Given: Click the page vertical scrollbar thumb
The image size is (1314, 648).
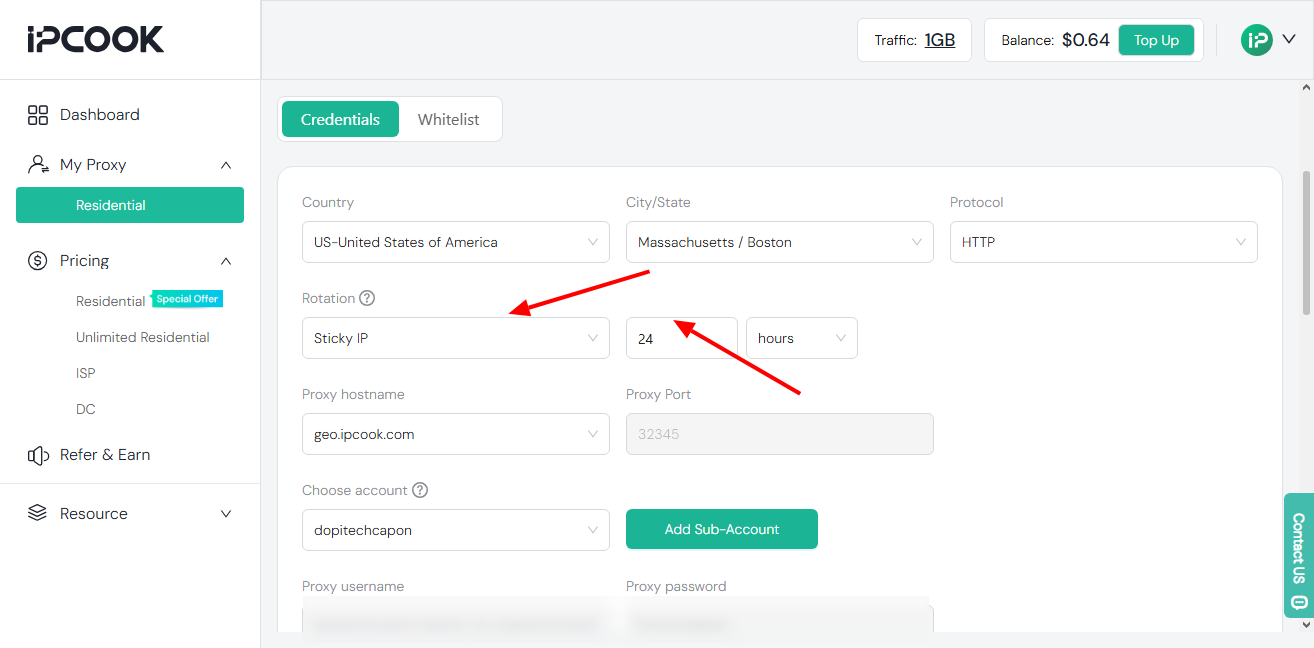Looking at the screenshot, I should (x=1307, y=243).
